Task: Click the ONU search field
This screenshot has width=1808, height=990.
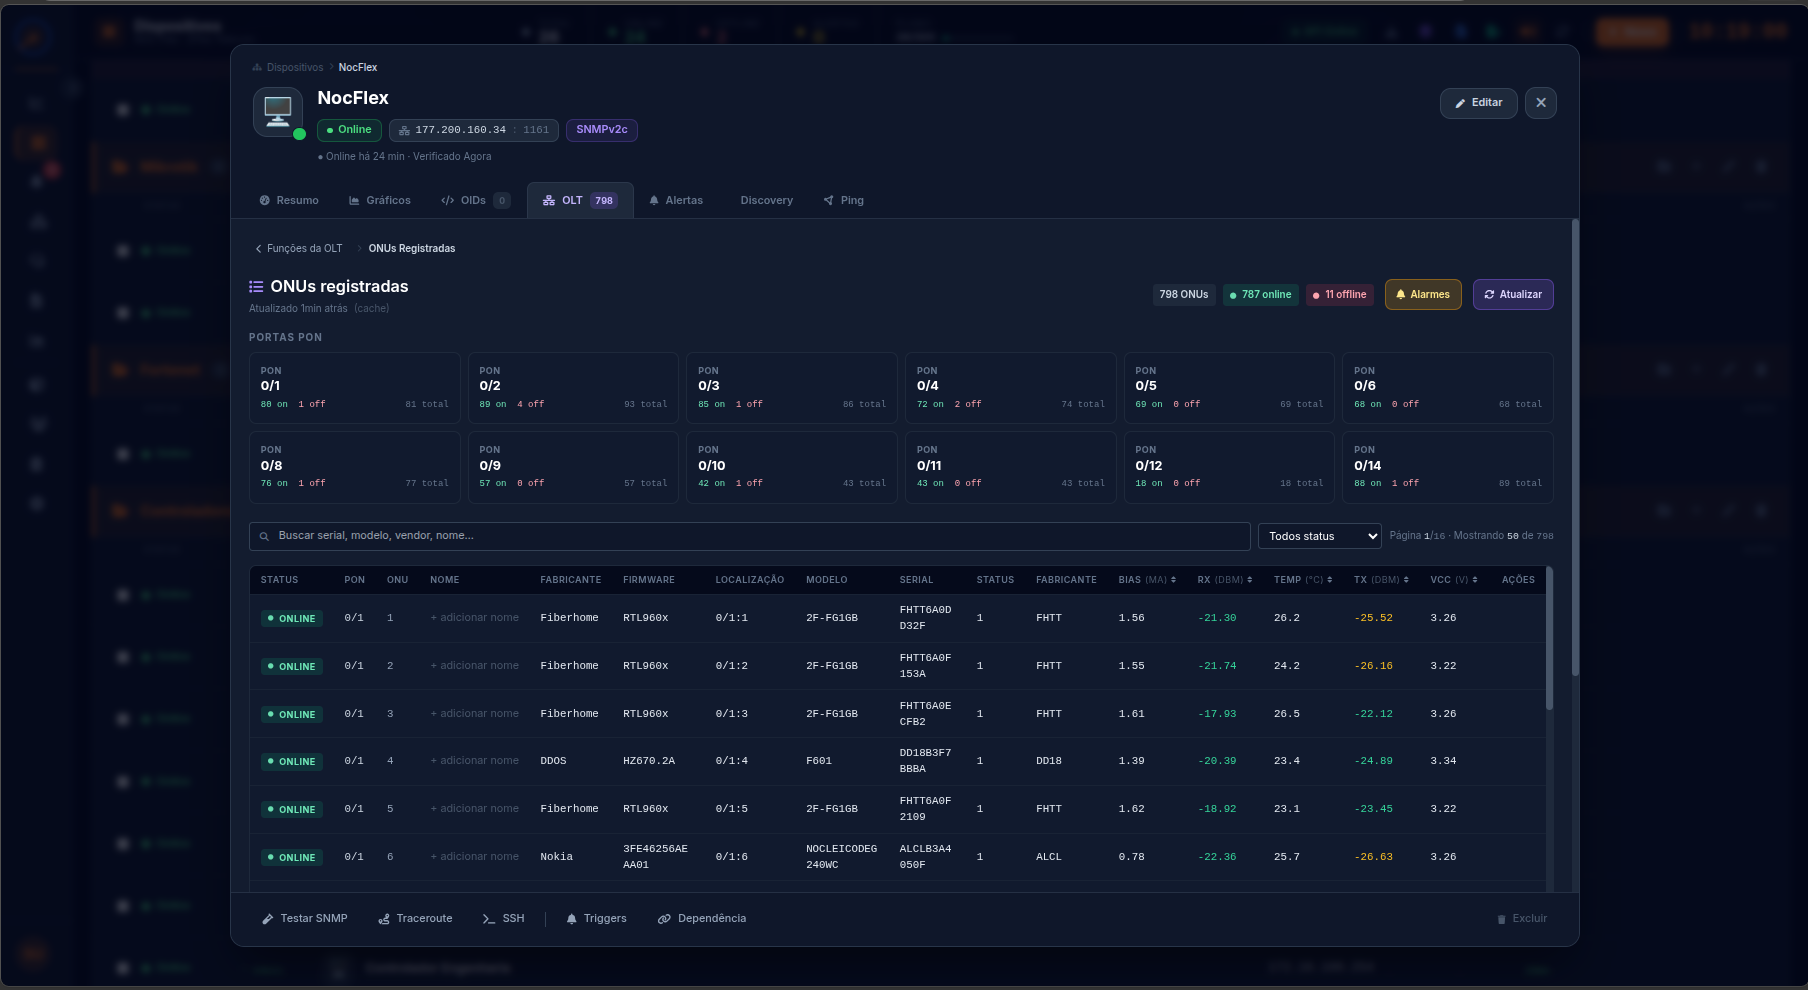Action: [x=750, y=536]
